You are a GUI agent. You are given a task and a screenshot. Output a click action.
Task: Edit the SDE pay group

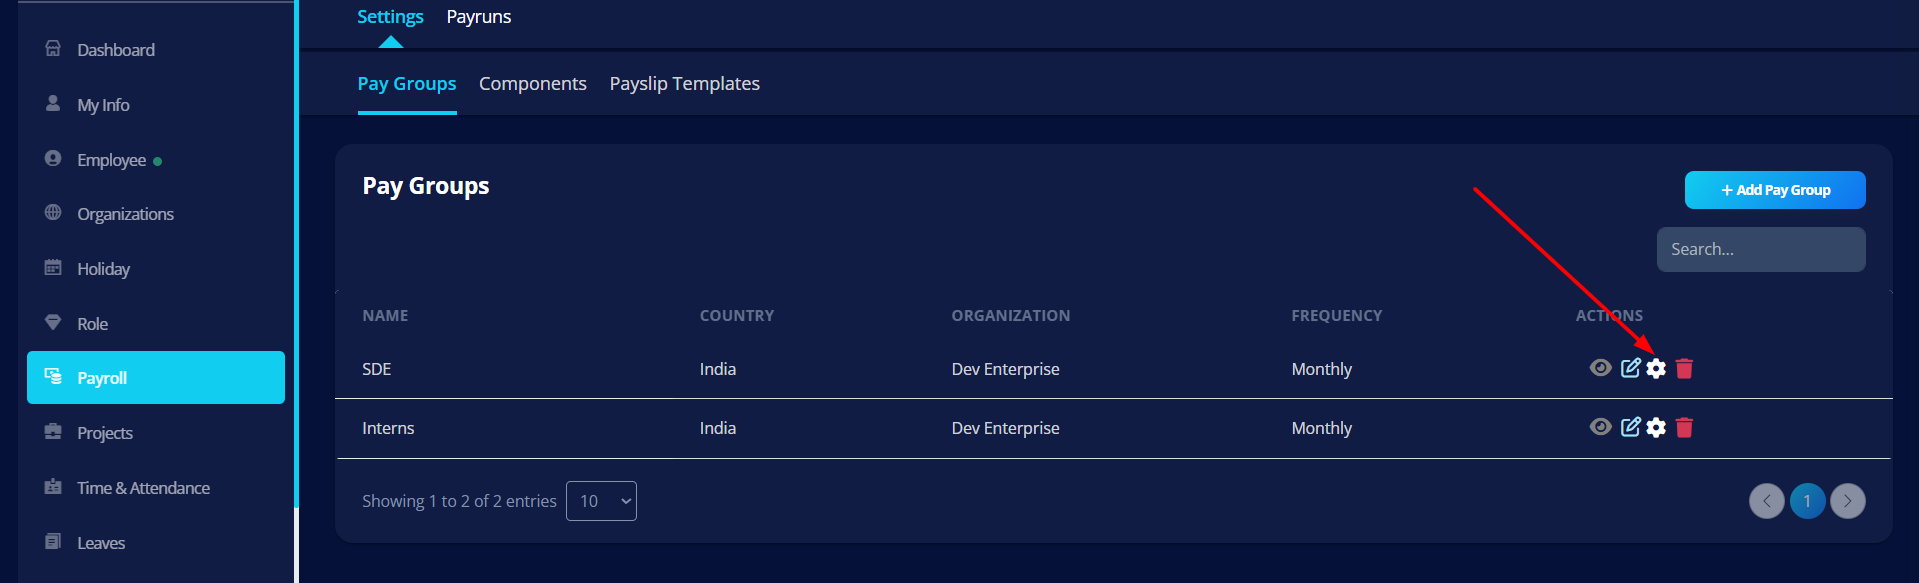[x=1630, y=368]
